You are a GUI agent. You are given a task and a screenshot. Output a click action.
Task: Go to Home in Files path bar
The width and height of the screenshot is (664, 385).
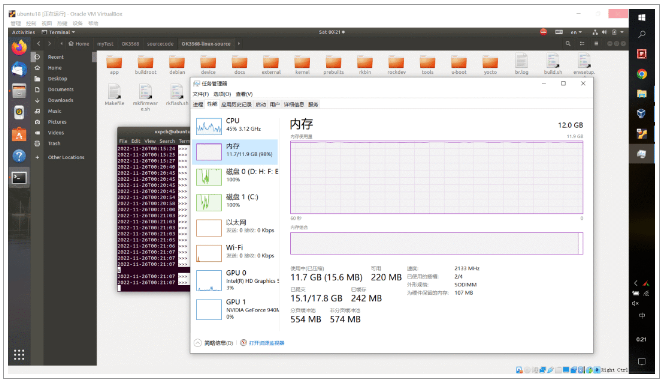79,44
